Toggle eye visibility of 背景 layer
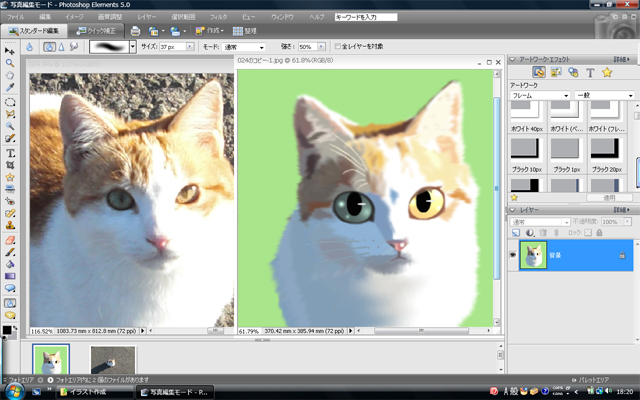 click(513, 255)
